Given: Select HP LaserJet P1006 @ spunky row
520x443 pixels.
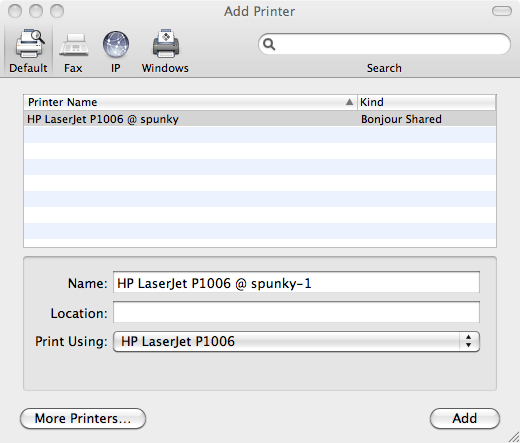Looking at the screenshot, I should (x=260, y=119).
